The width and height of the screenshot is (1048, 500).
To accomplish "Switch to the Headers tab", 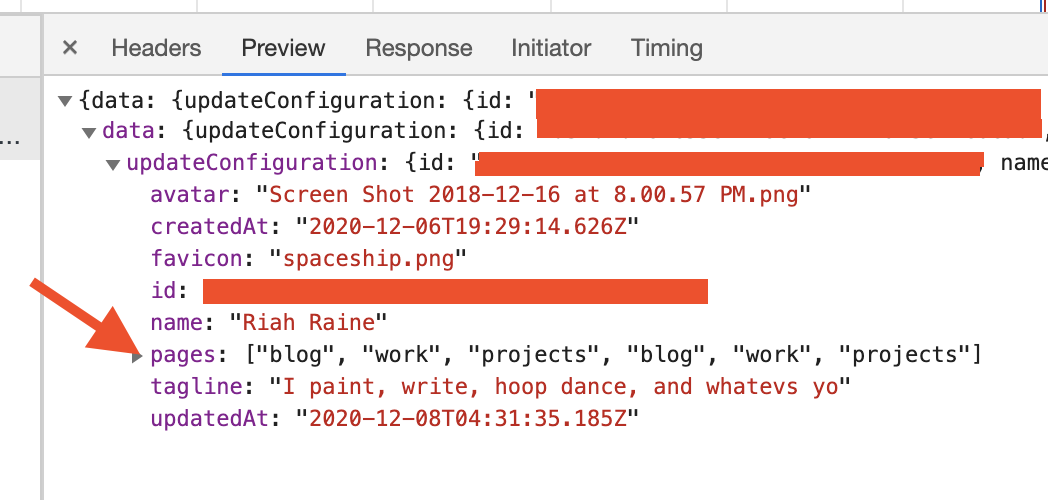I will [x=156, y=48].
